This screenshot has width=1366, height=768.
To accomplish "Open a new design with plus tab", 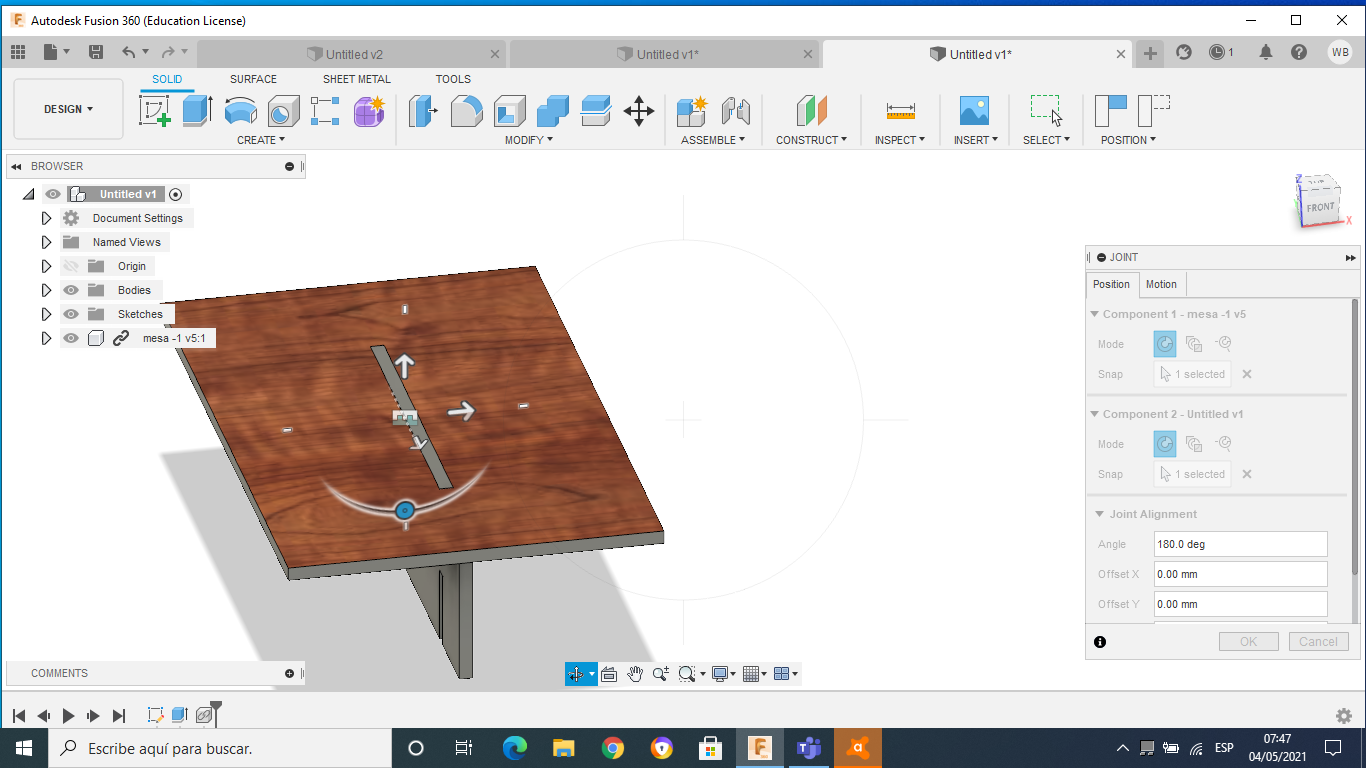I will click(1150, 54).
